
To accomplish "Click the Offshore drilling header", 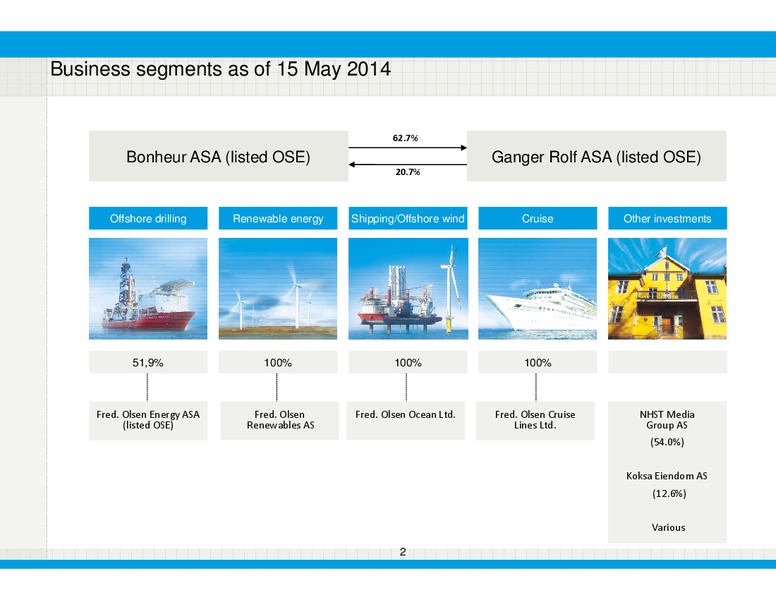I will (x=148, y=218).
